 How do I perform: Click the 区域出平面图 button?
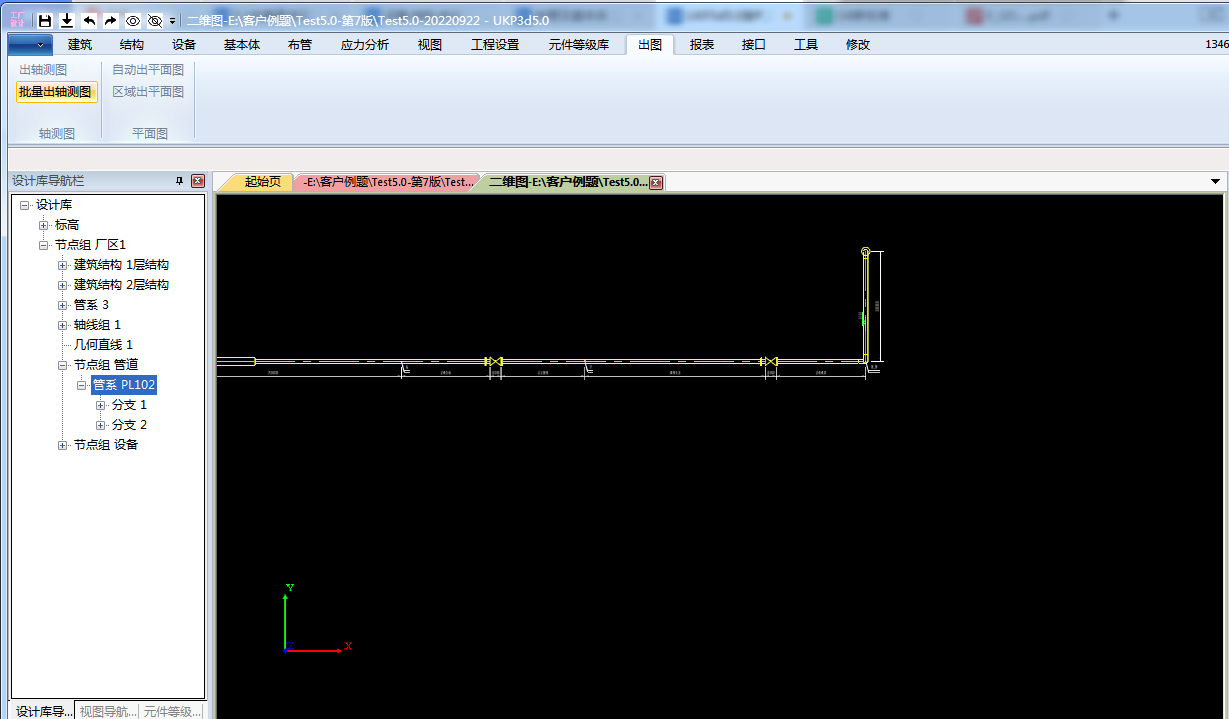(148, 92)
